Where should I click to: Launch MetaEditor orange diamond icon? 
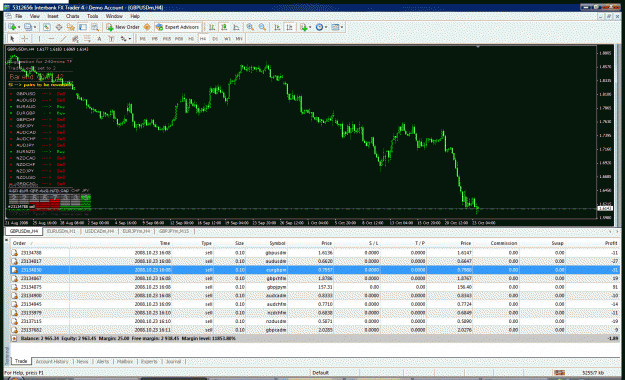coord(147,27)
